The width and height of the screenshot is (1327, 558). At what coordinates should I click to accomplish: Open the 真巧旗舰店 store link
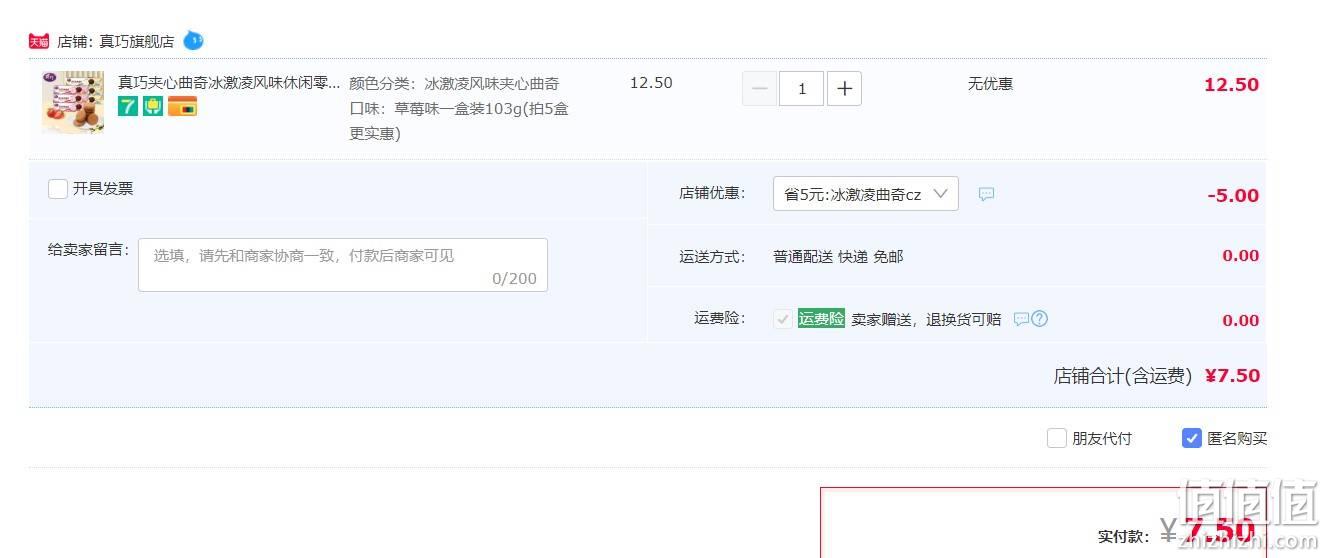click(136, 41)
